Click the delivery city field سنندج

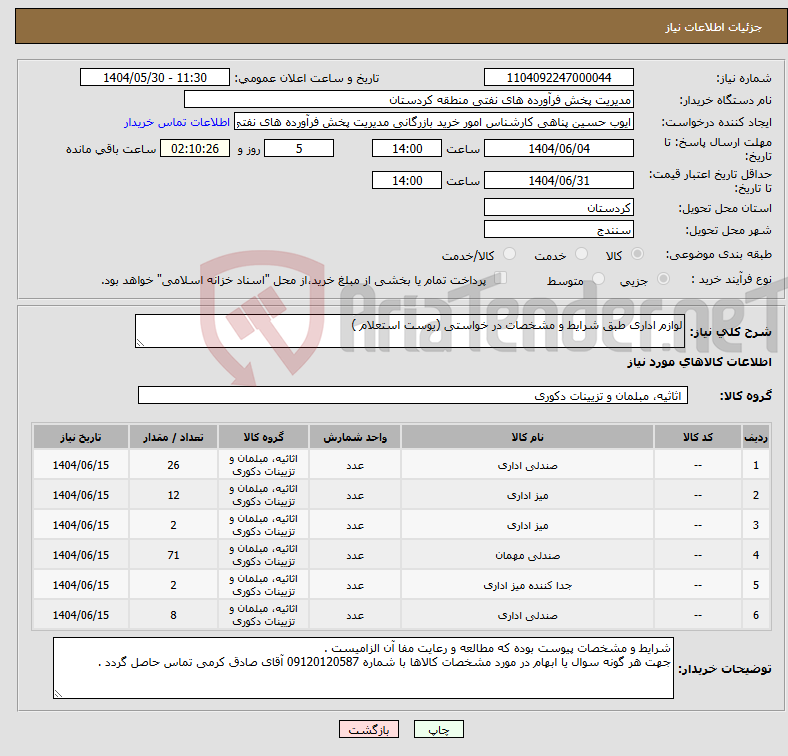click(558, 230)
